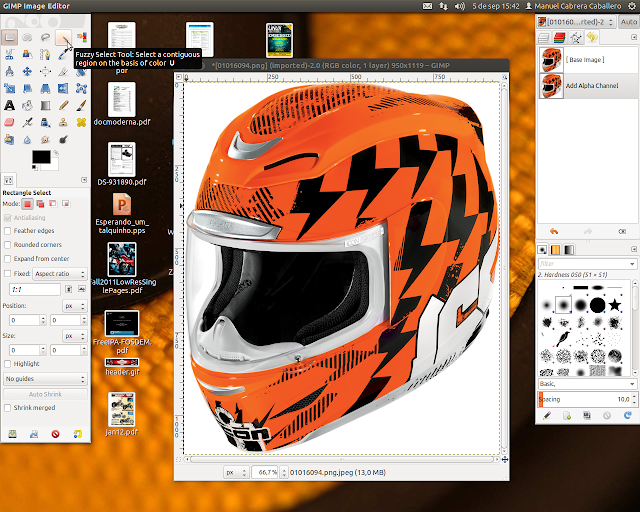Screen dimensions: 640x512
Task: Enable Expand from center option
Action: tap(7, 259)
